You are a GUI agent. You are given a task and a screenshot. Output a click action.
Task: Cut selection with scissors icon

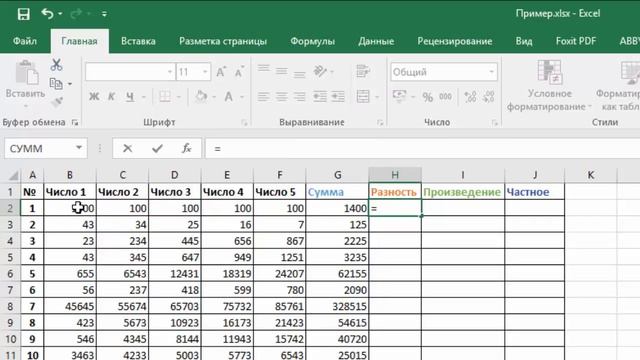56,65
